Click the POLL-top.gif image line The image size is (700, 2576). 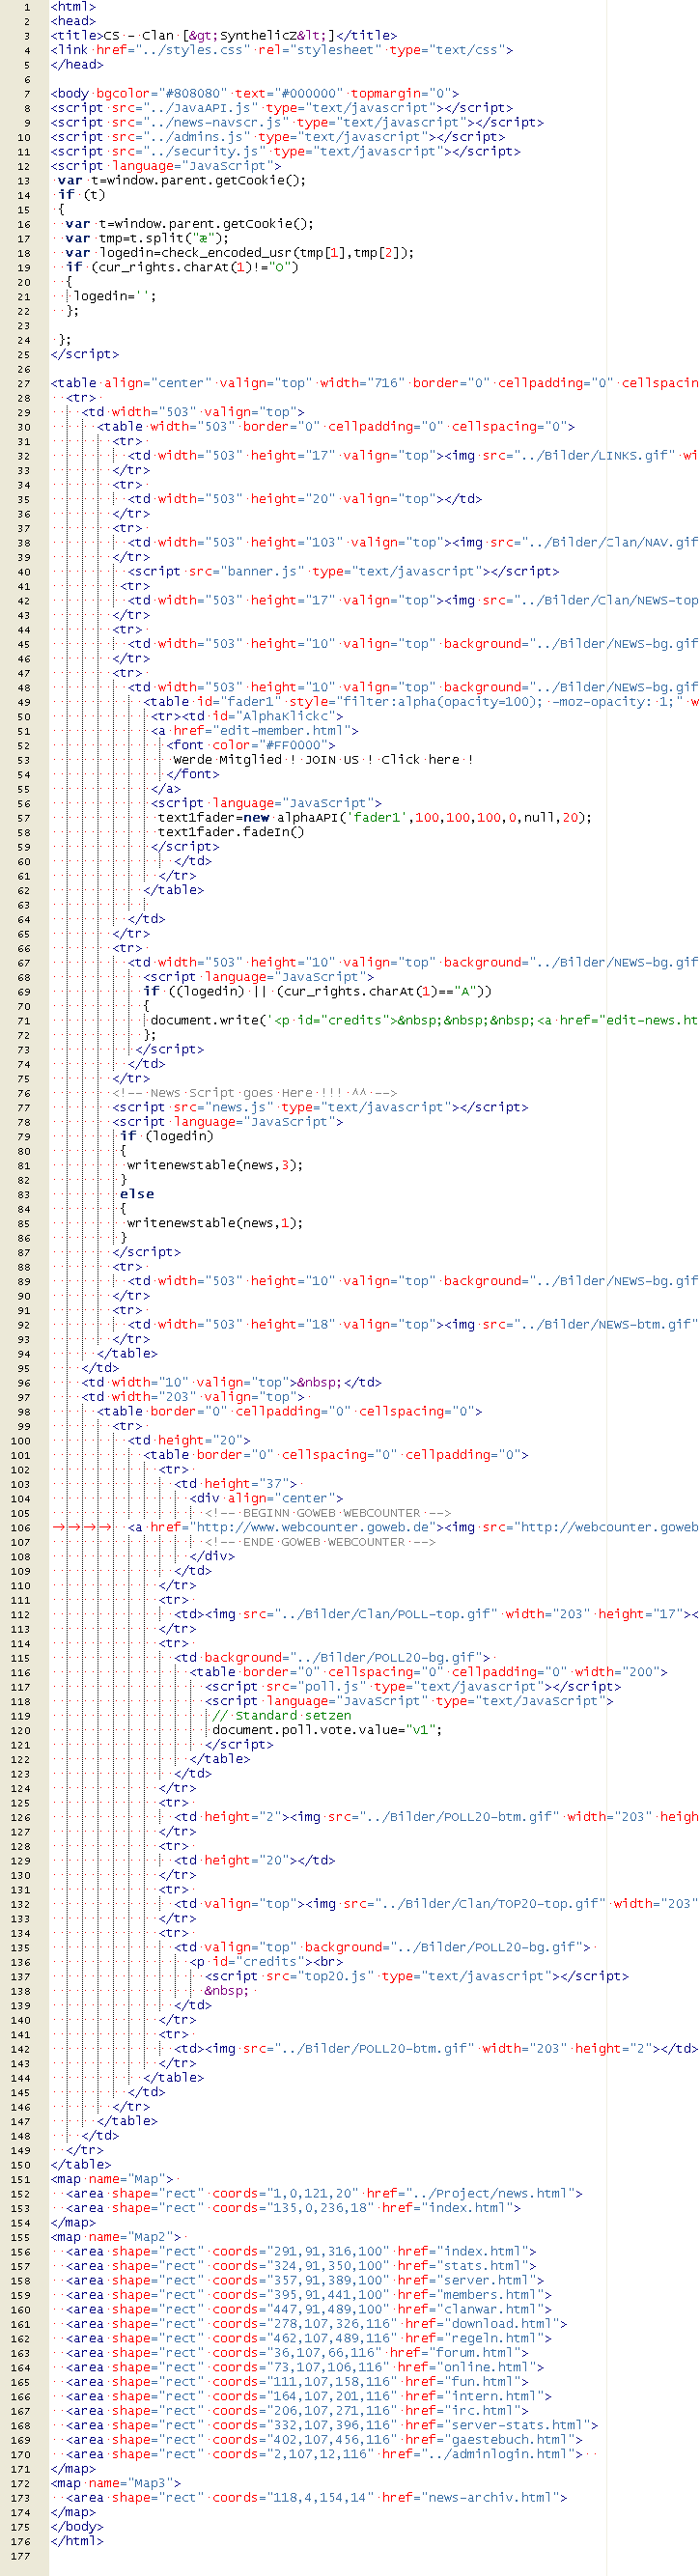436,1615
